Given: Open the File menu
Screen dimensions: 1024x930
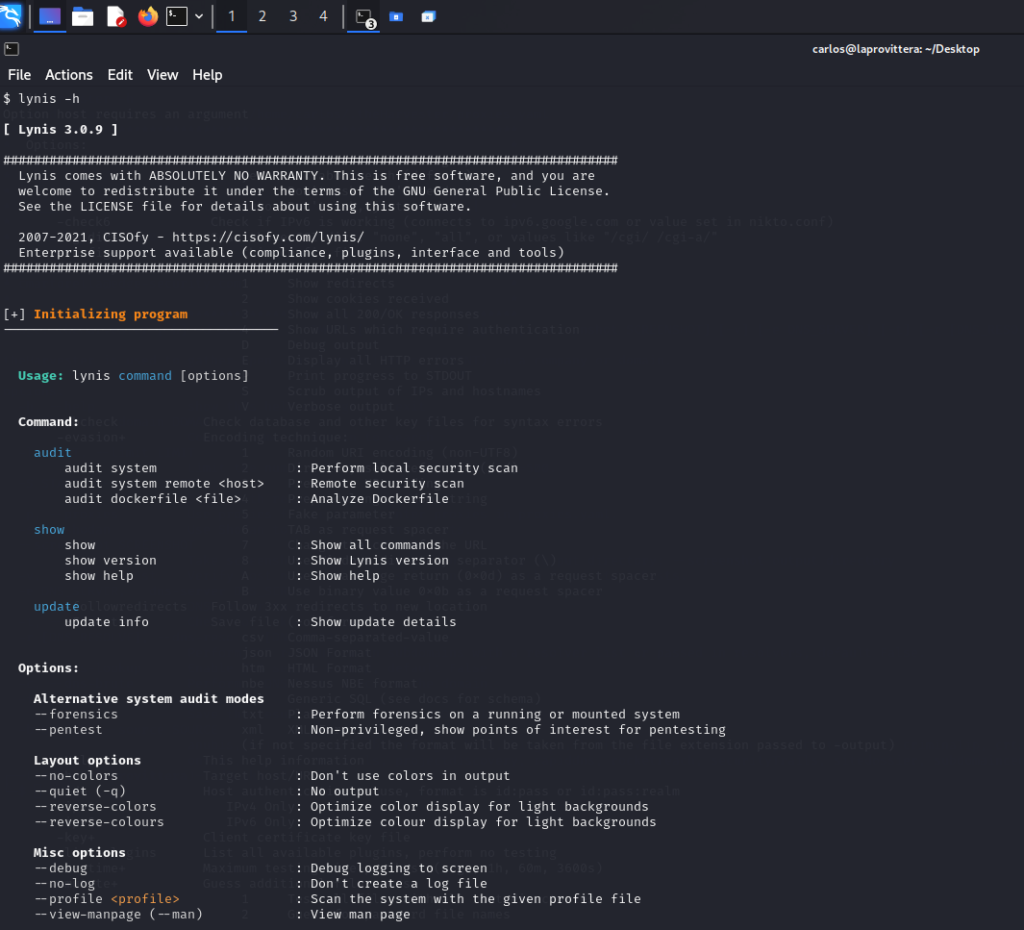Looking at the screenshot, I should (x=19, y=75).
